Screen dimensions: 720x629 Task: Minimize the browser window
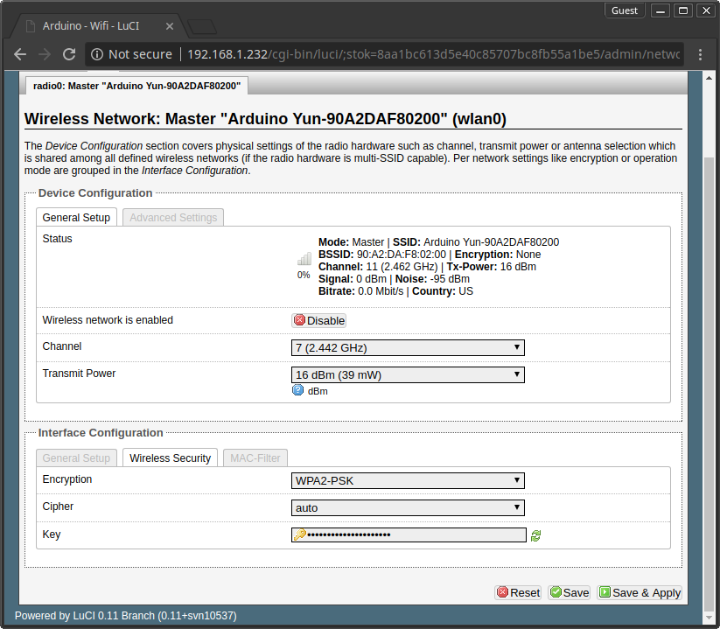(x=660, y=11)
